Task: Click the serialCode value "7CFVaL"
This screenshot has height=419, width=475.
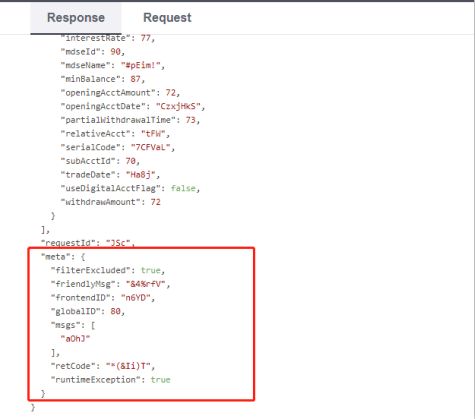Action: (151, 147)
